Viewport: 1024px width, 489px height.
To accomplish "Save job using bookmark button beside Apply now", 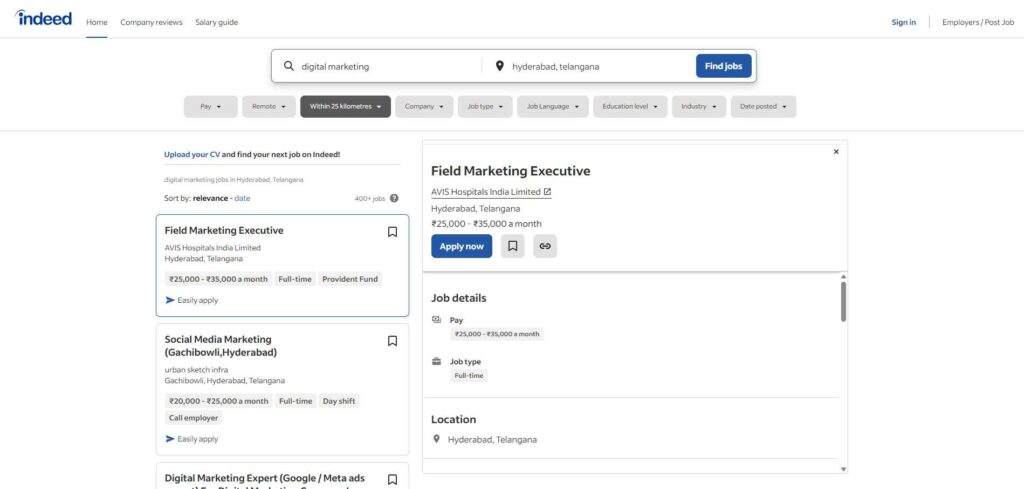I will pos(513,246).
